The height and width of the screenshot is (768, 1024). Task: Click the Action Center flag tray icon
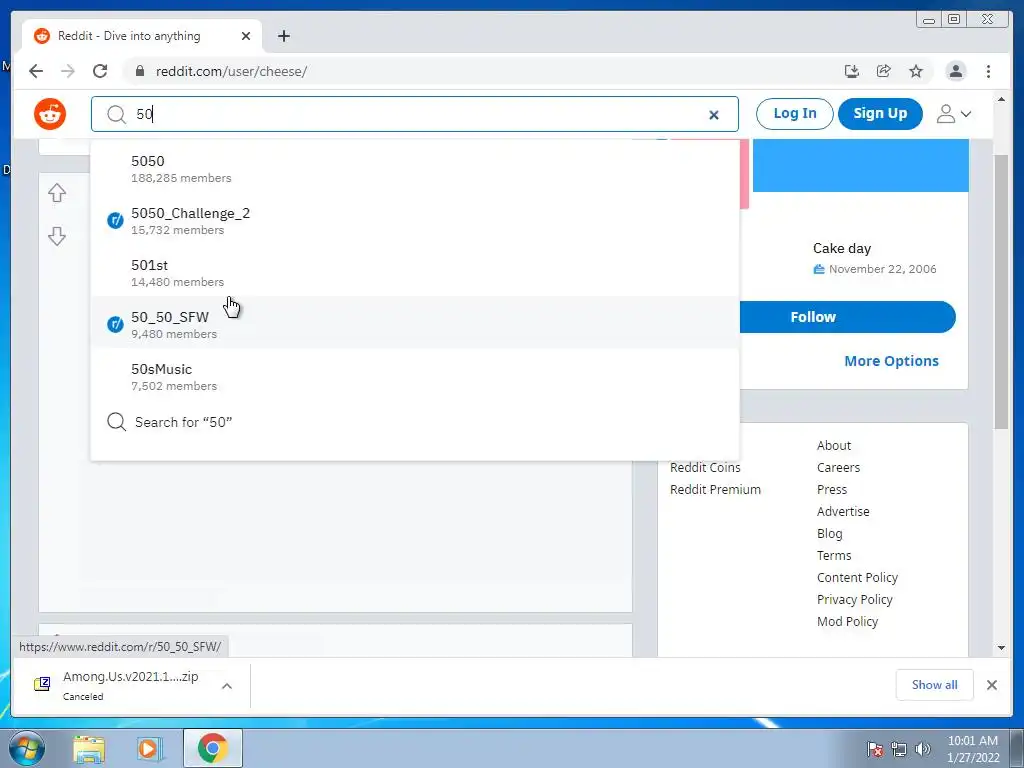[875, 749]
